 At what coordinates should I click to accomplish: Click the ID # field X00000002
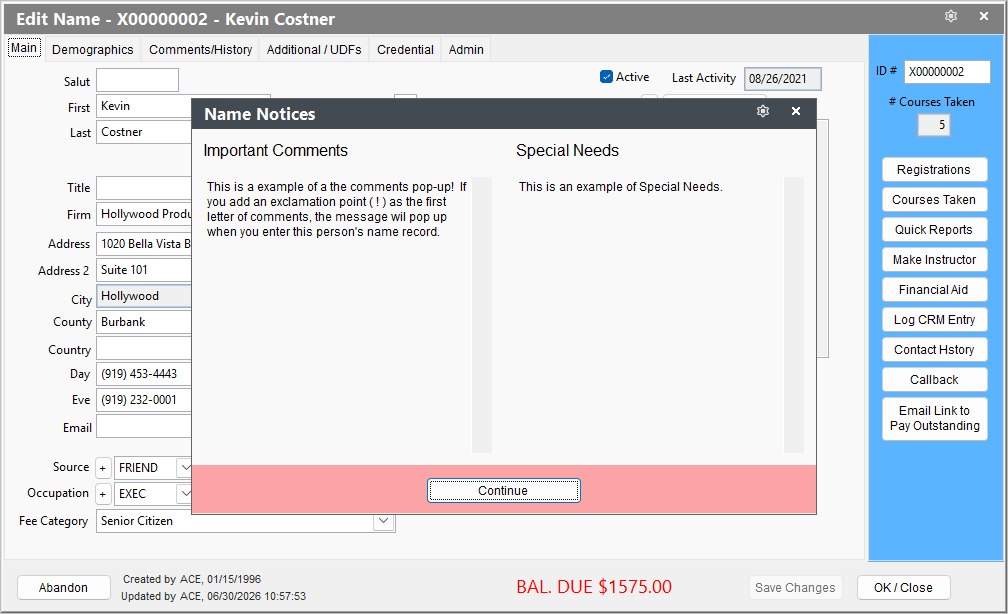point(947,72)
